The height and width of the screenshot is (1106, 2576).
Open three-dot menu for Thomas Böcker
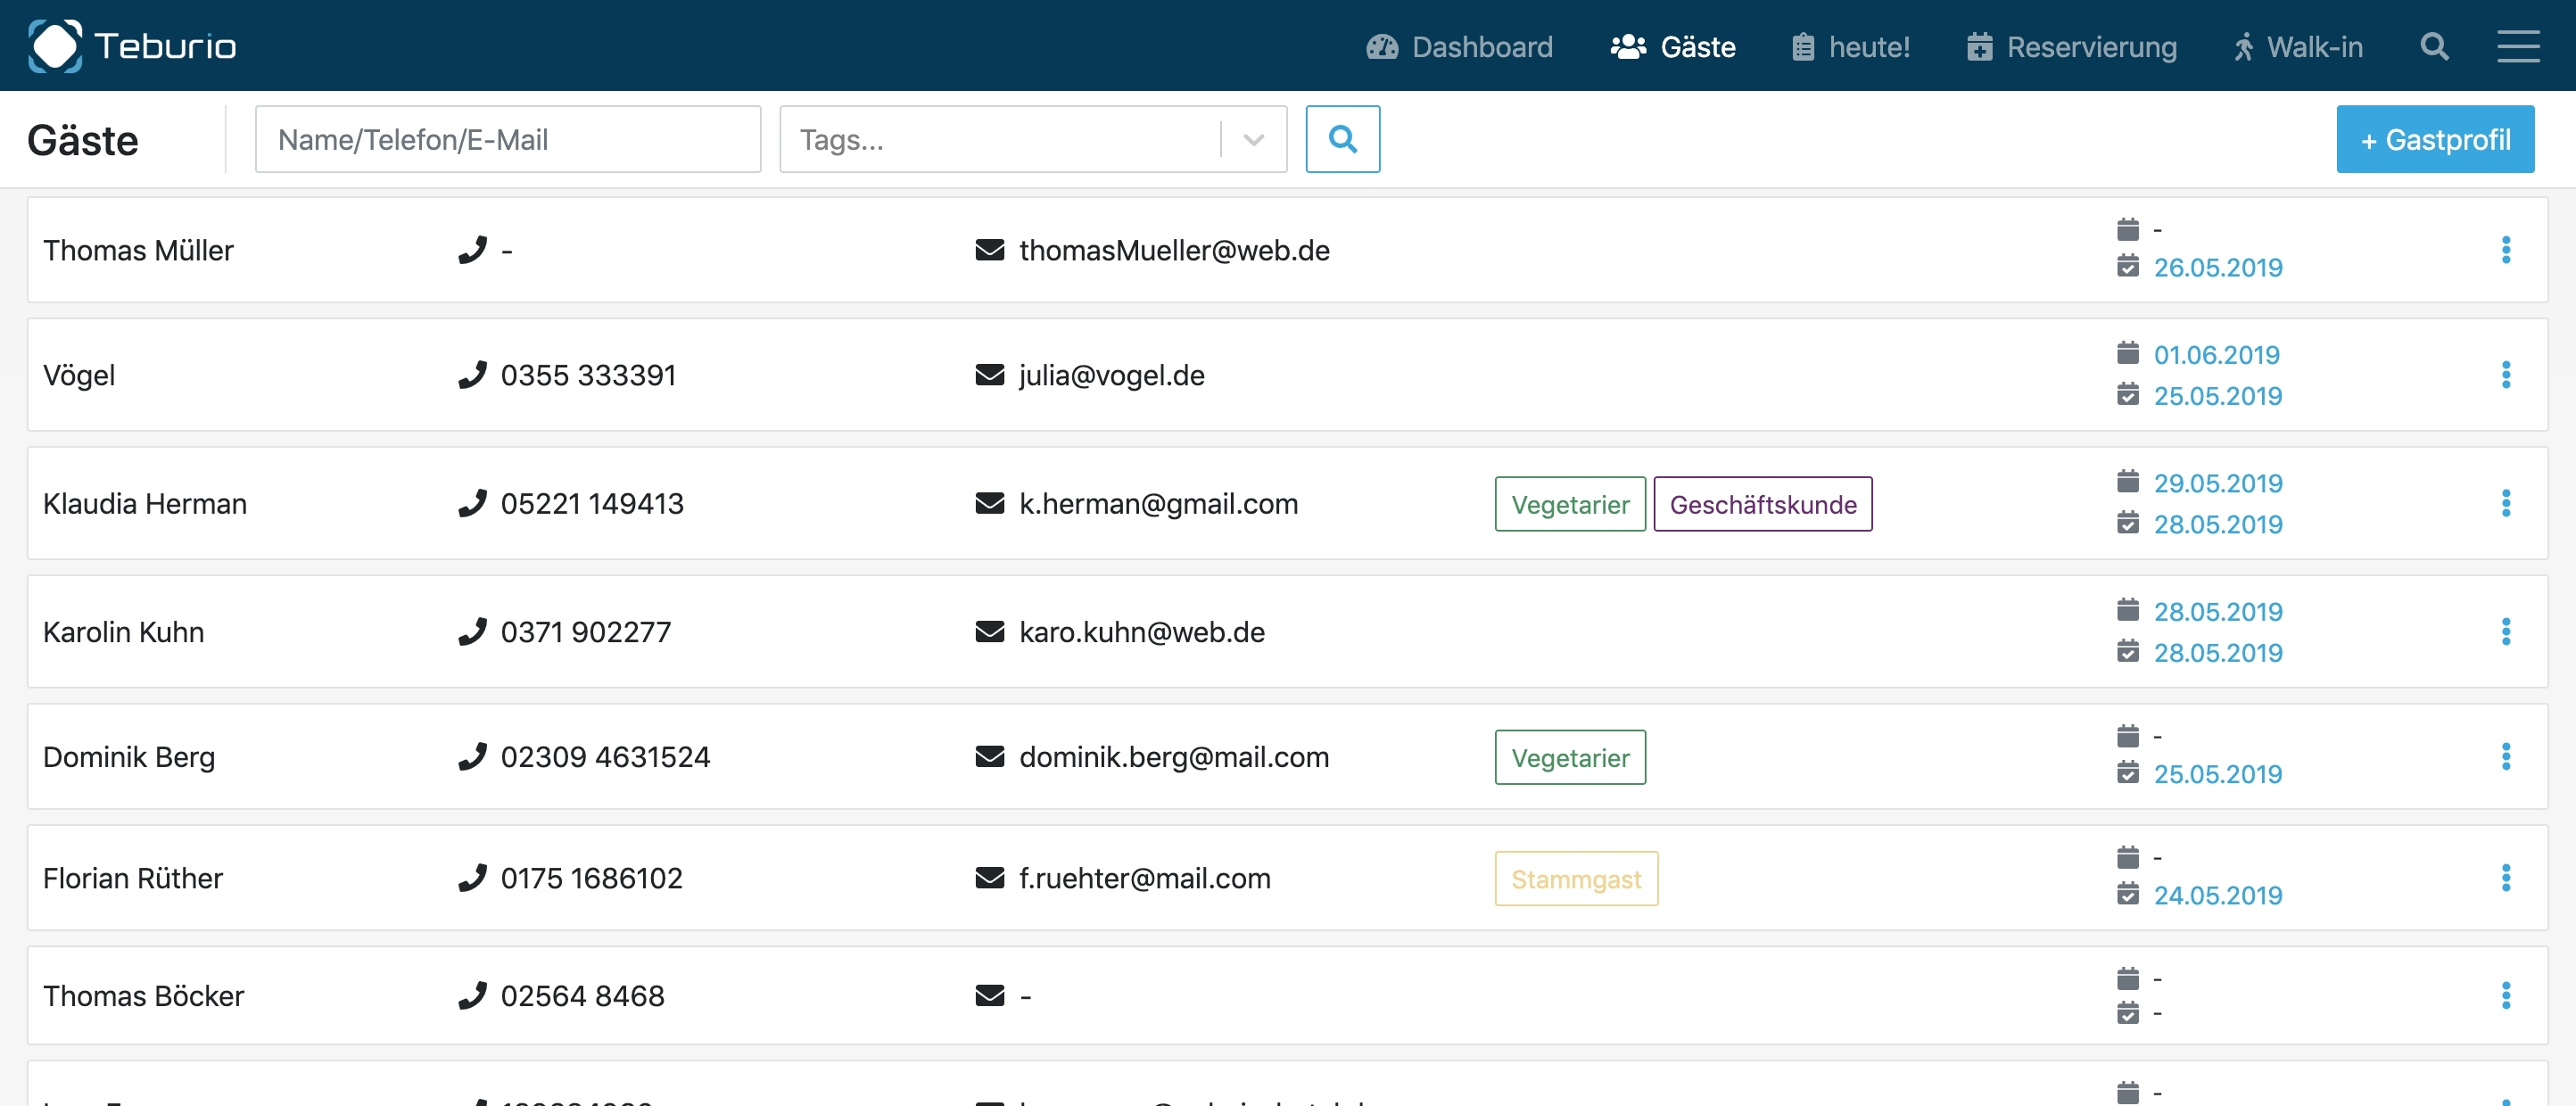pyautogui.click(x=2505, y=996)
